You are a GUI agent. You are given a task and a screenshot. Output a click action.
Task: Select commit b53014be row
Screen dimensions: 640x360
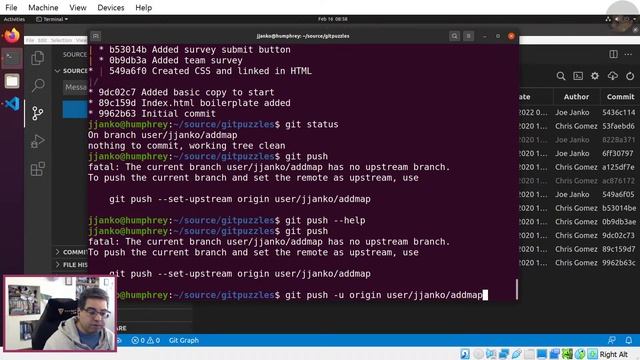click(x=579, y=208)
